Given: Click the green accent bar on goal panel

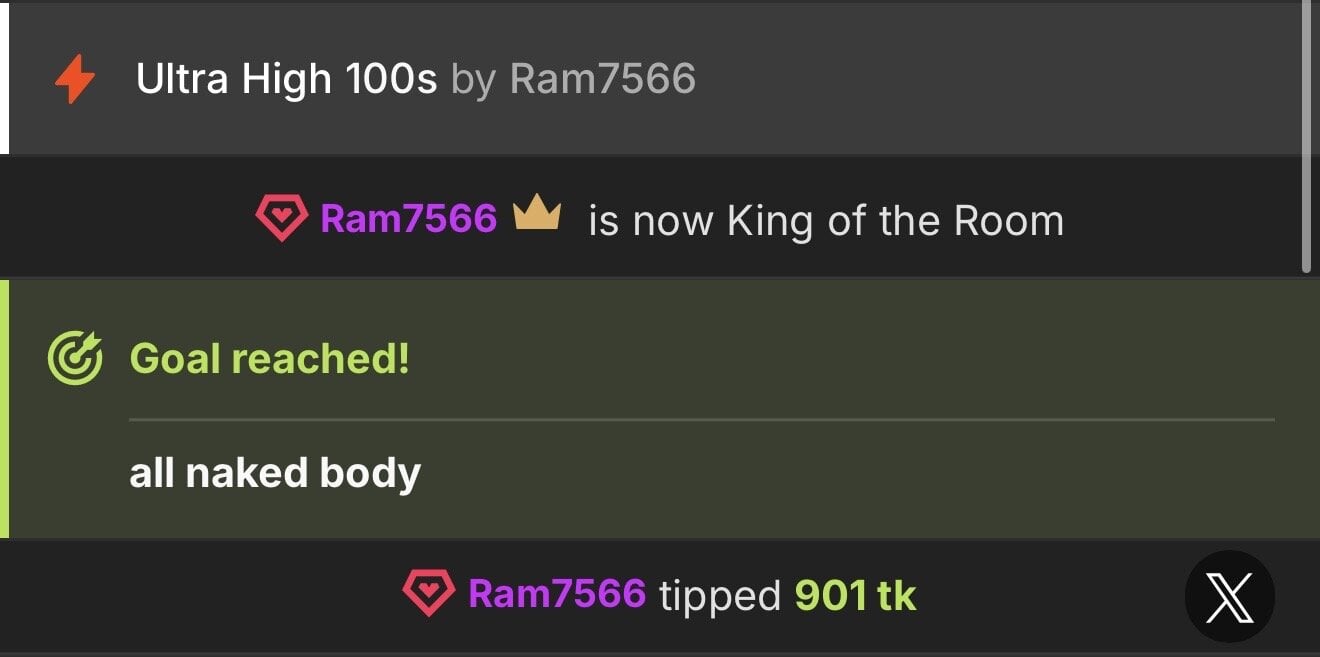Looking at the screenshot, I should click(4, 408).
